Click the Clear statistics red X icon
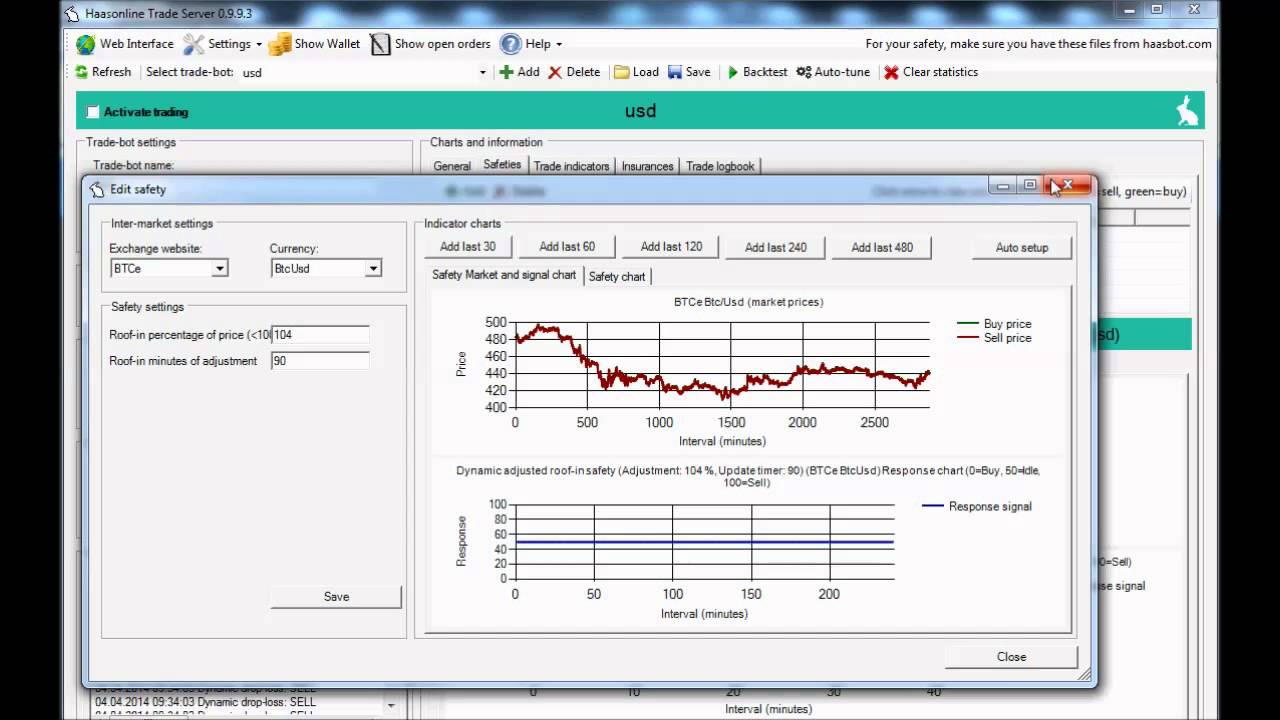Image resolution: width=1280 pixels, height=720 pixels. (891, 72)
